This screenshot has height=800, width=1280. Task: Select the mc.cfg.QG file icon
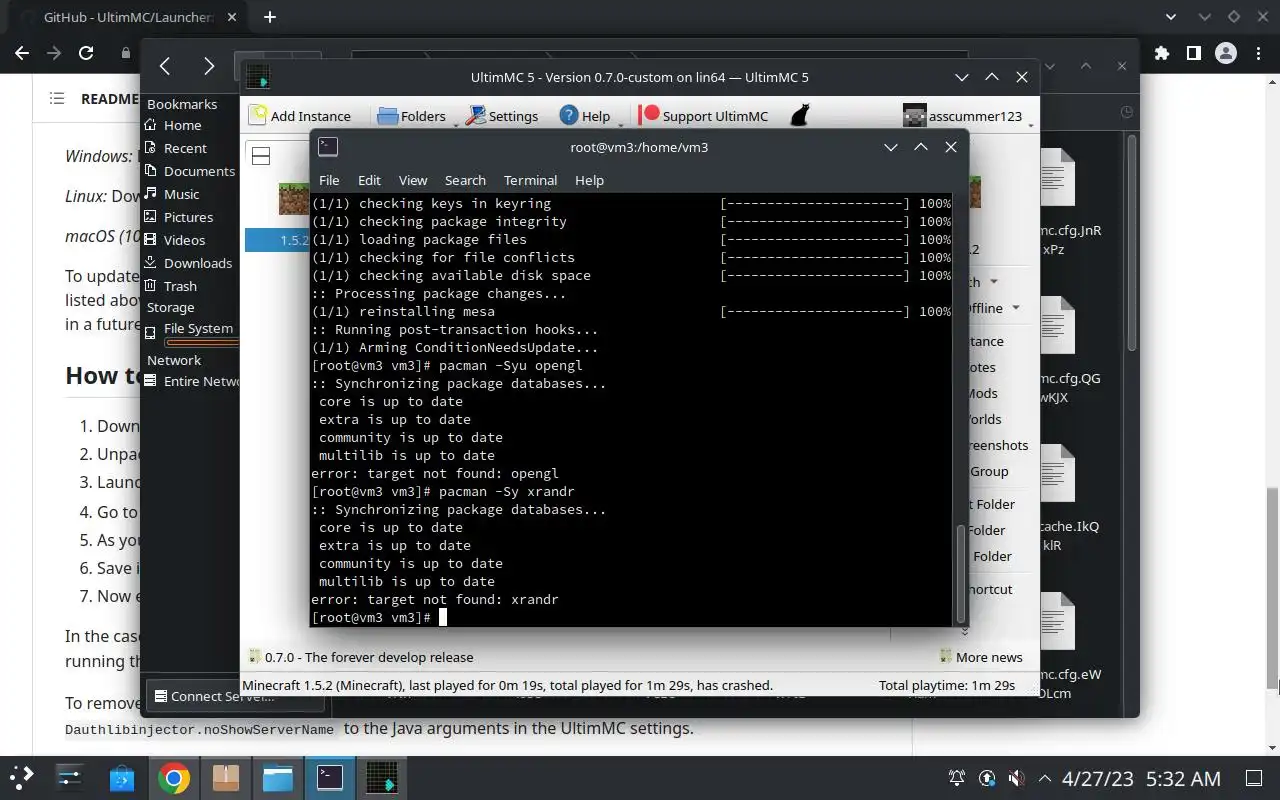pos(1058,327)
